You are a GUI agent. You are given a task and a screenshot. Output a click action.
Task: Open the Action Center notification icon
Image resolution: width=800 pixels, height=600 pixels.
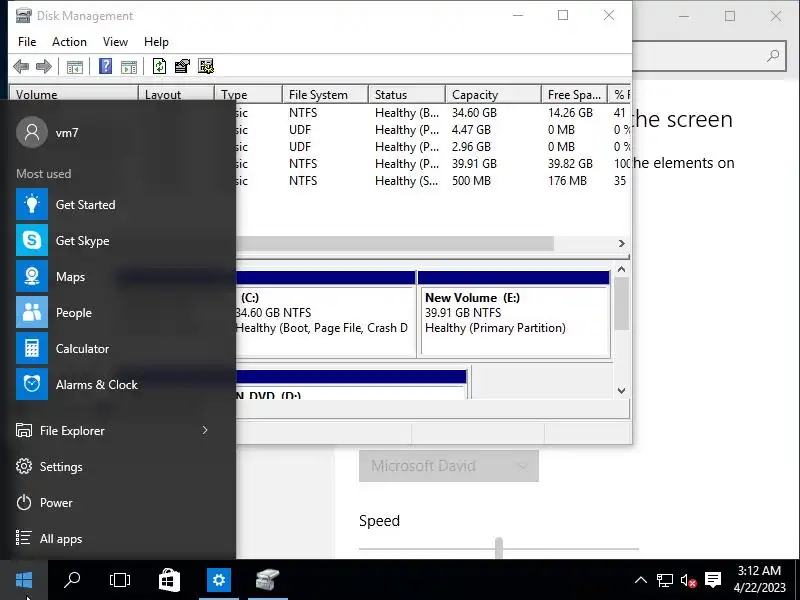point(713,580)
